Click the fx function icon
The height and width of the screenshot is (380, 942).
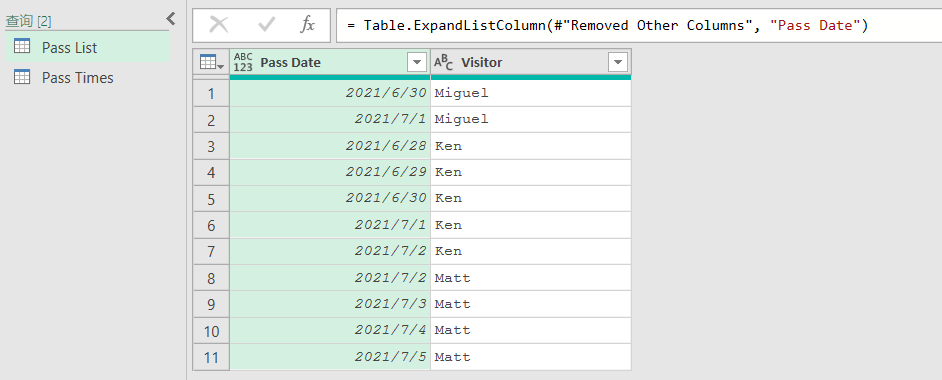308,25
